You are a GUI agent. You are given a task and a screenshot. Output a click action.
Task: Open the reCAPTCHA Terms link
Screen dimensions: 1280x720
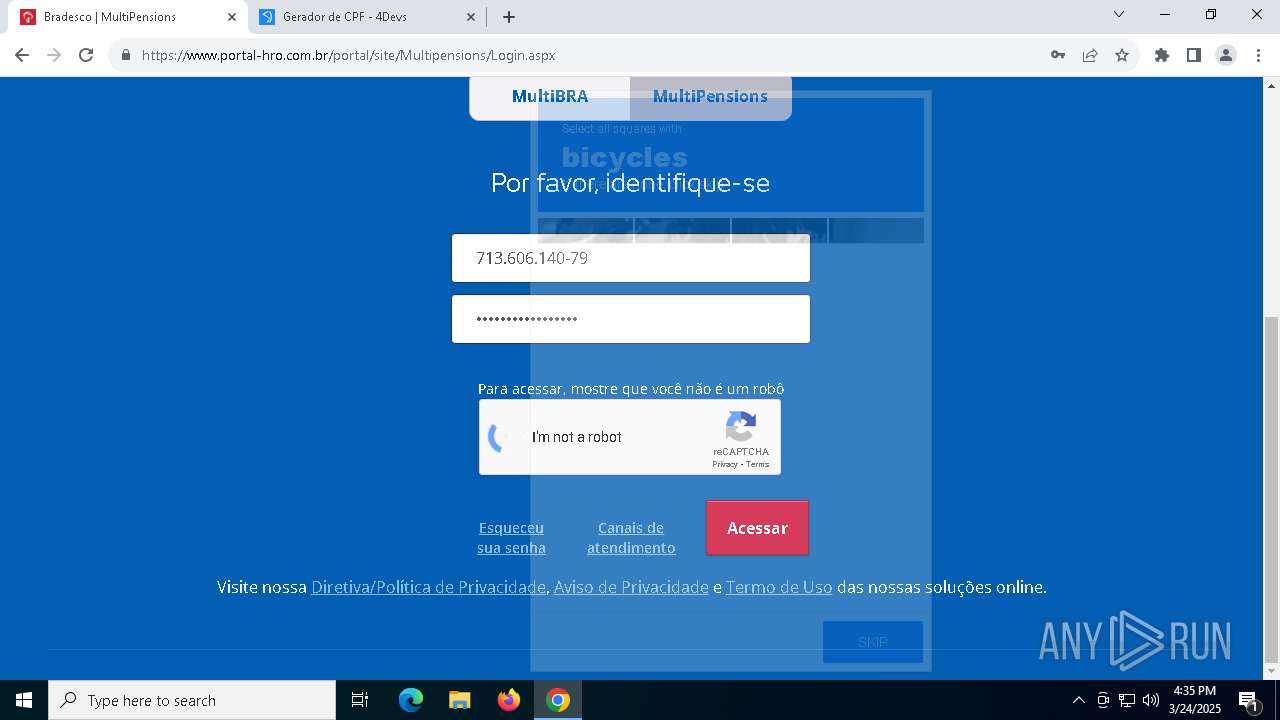[x=758, y=465]
